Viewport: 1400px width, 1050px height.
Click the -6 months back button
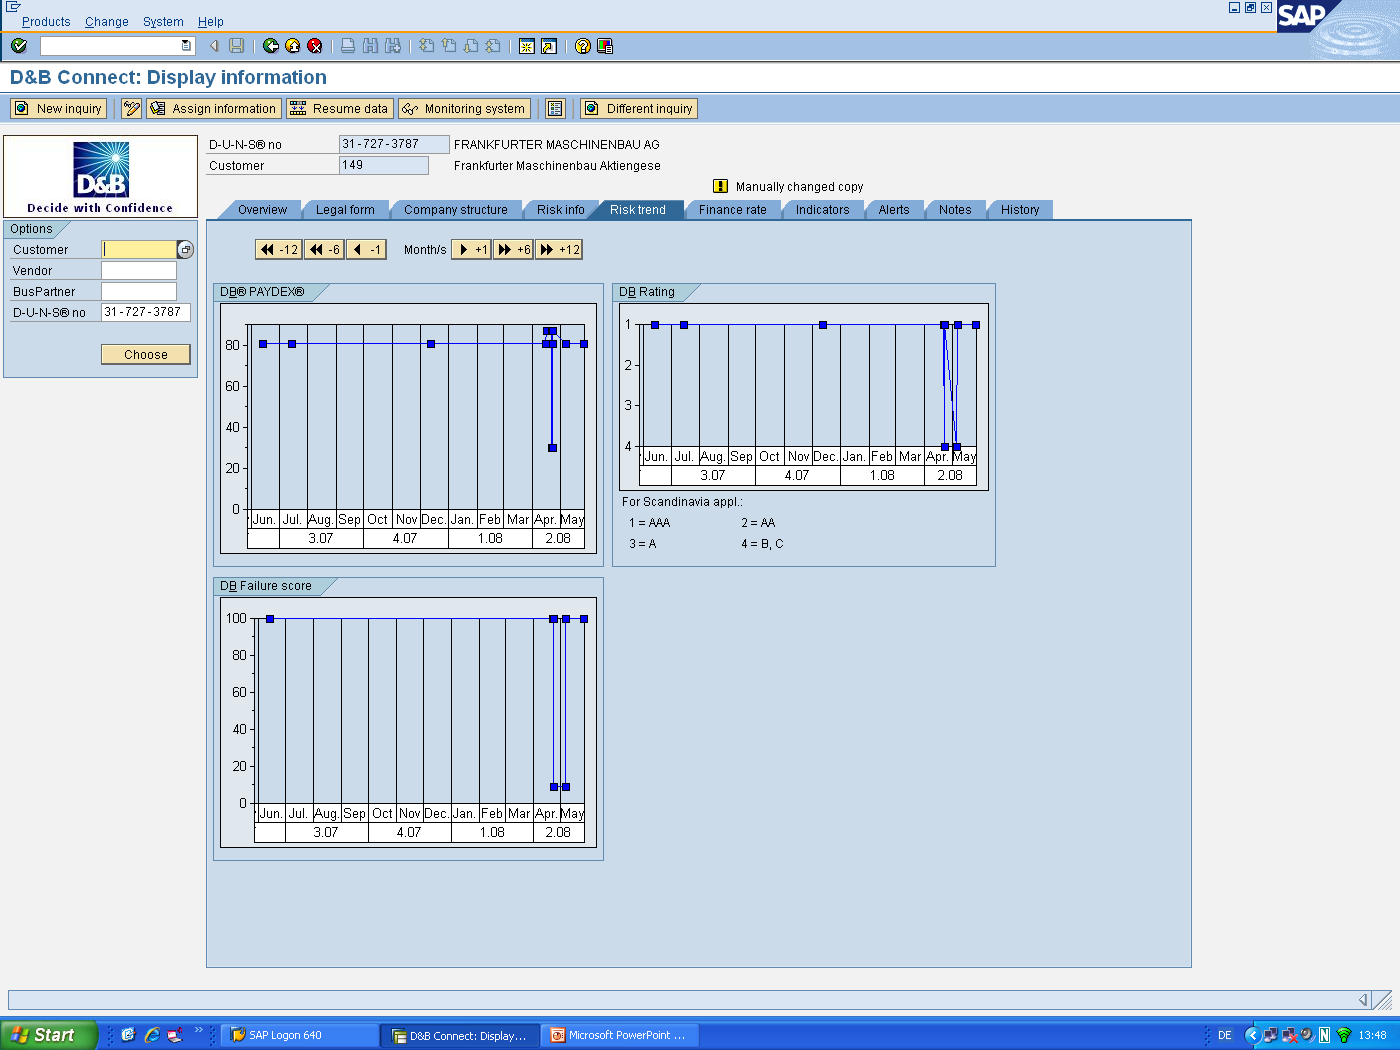[323, 250]
